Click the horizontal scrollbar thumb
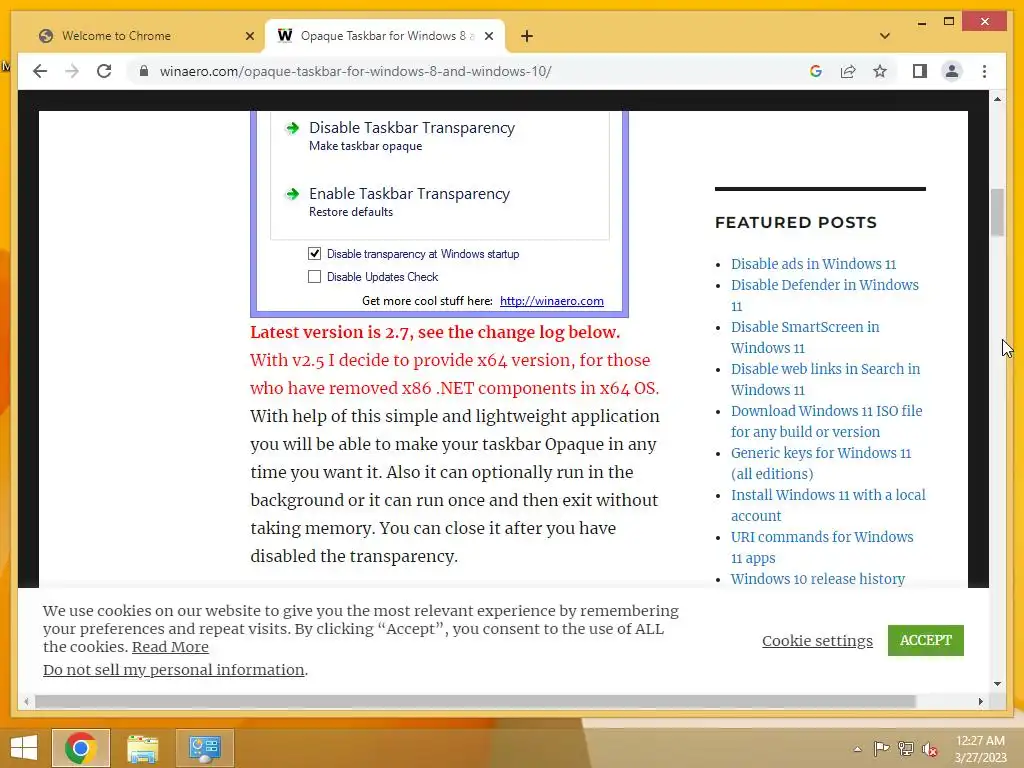This screenshot has width=1024, height=768. pos(475,701)
